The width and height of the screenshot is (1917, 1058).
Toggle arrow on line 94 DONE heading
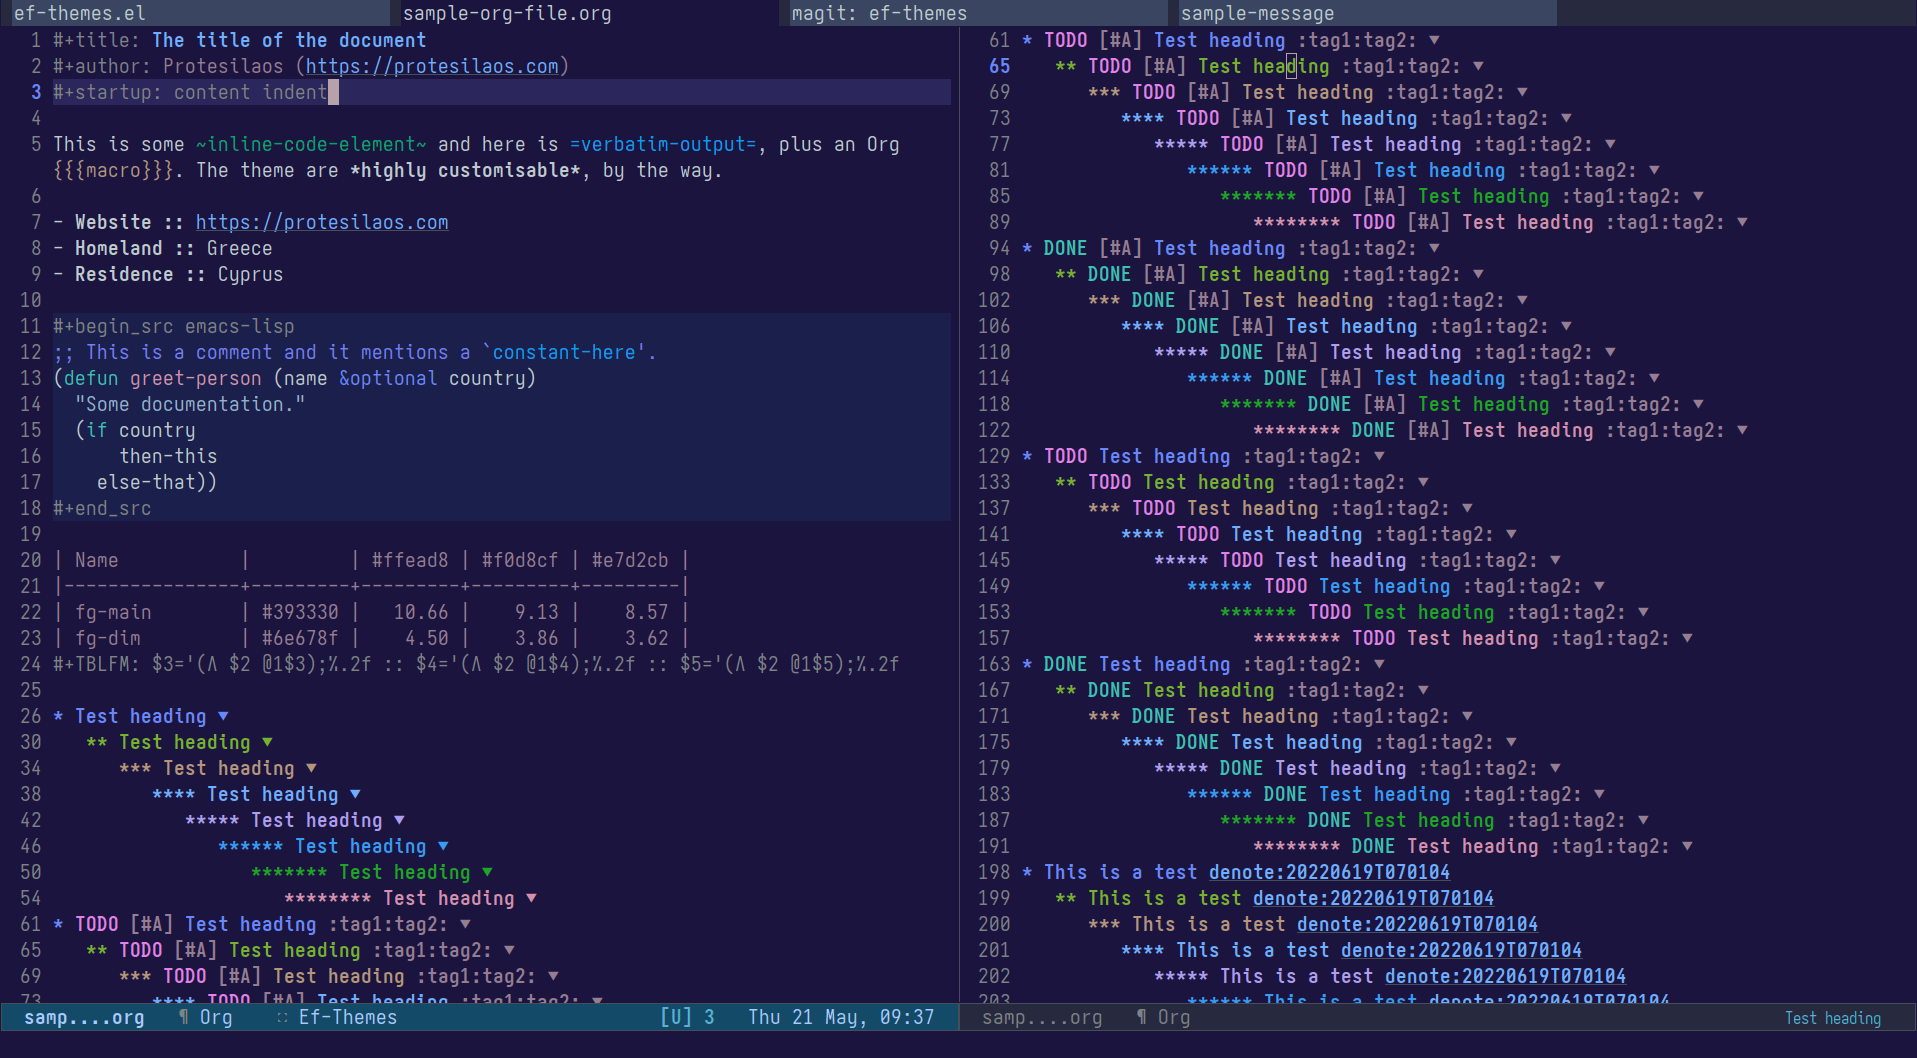pos(1434,248)
